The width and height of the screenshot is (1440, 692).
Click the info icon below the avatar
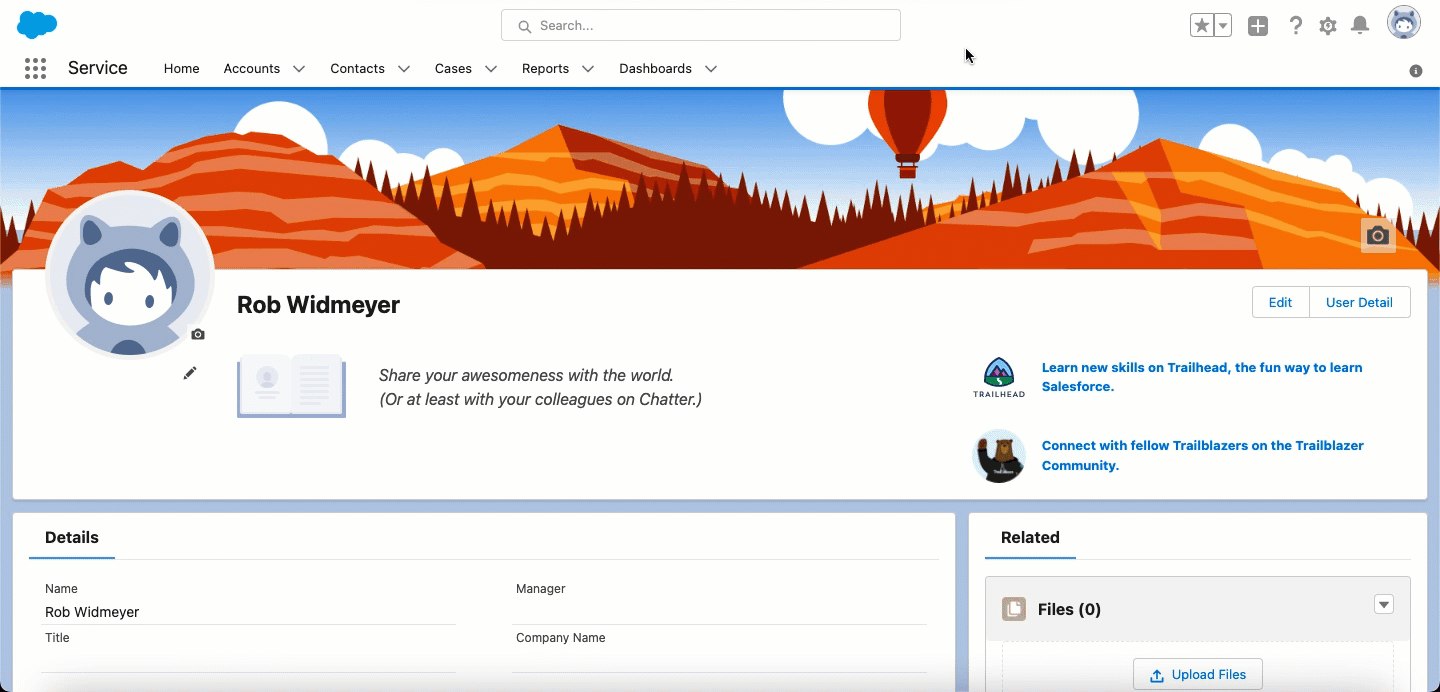click(1416, 71)
